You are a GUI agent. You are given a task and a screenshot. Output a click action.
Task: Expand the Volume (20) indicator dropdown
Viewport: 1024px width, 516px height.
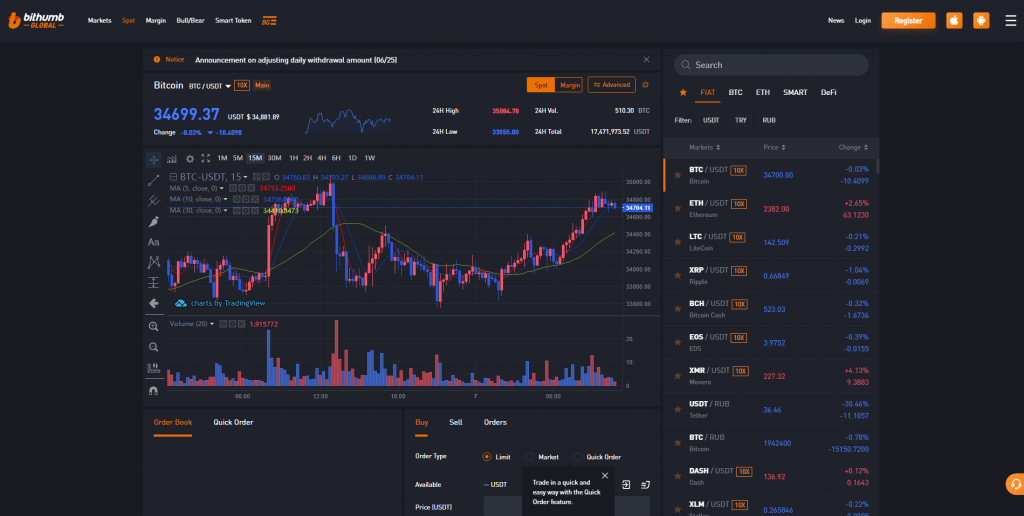point(212,324)
